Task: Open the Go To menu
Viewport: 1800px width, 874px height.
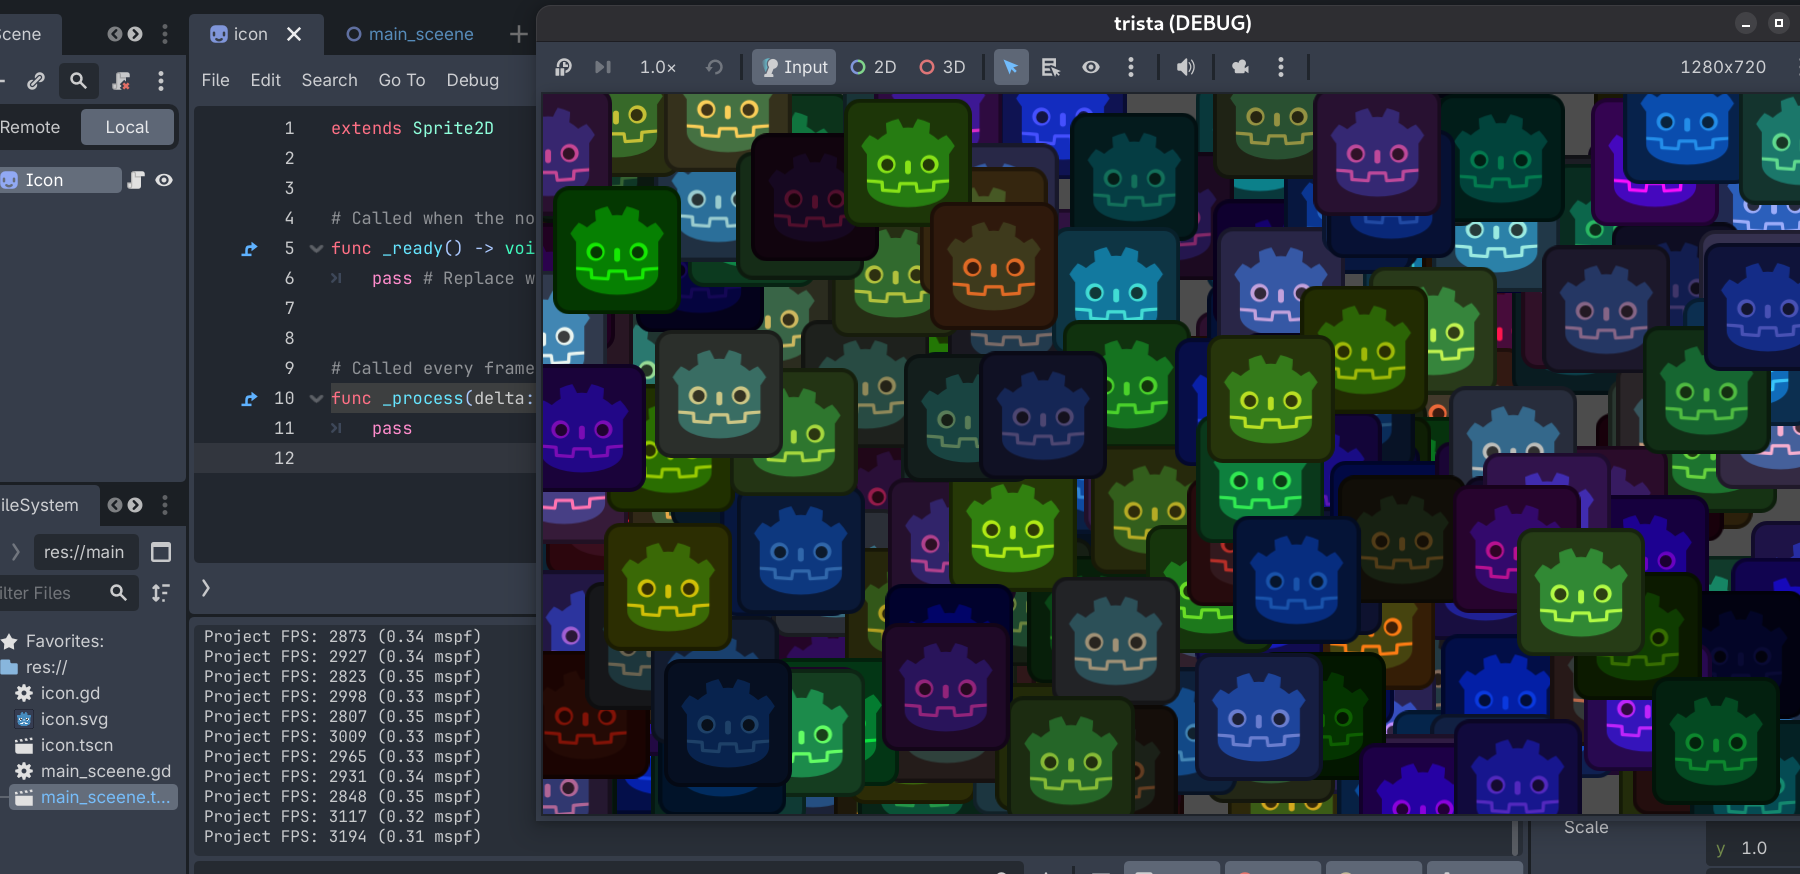Action: point(402,80)
